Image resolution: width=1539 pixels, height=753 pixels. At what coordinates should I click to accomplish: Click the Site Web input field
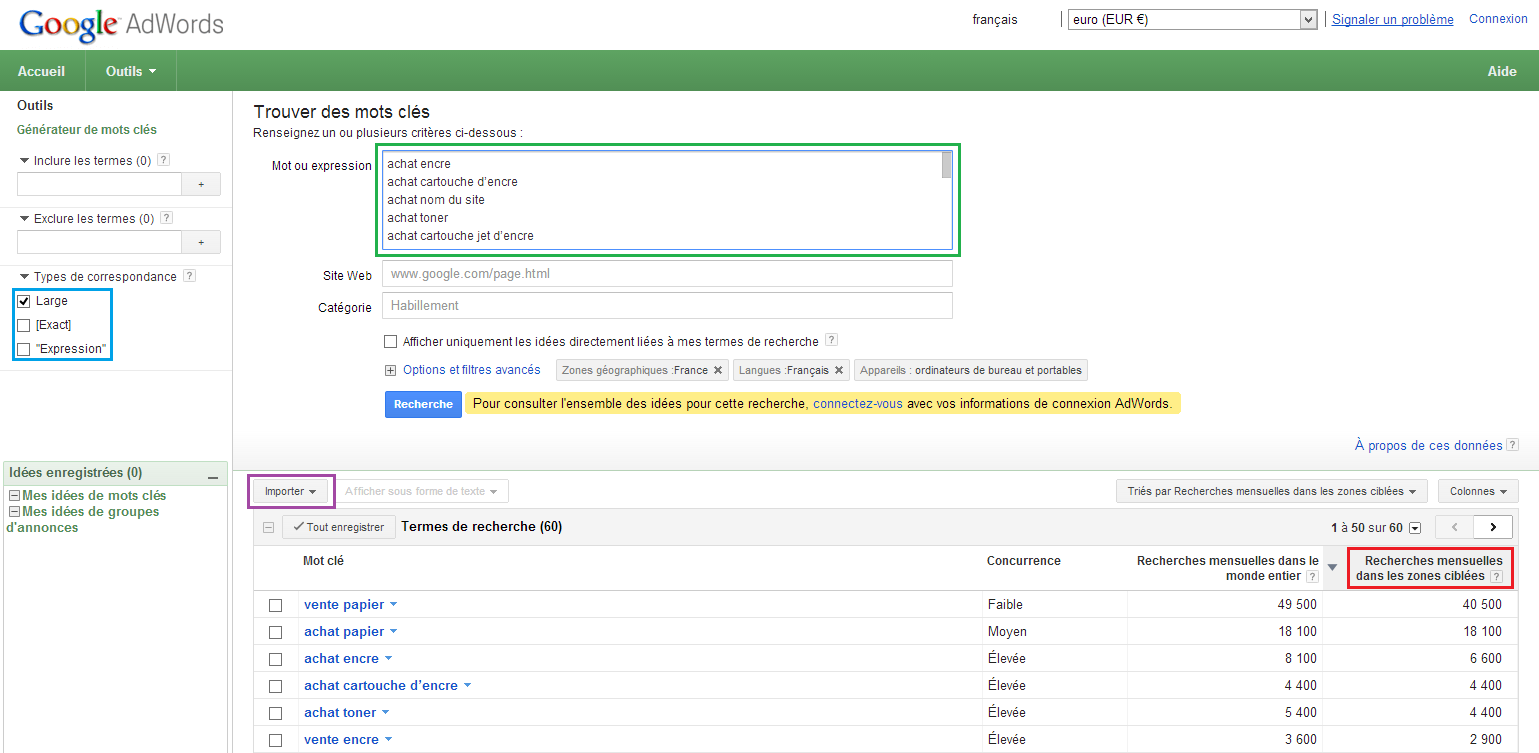tap(667, 274)
